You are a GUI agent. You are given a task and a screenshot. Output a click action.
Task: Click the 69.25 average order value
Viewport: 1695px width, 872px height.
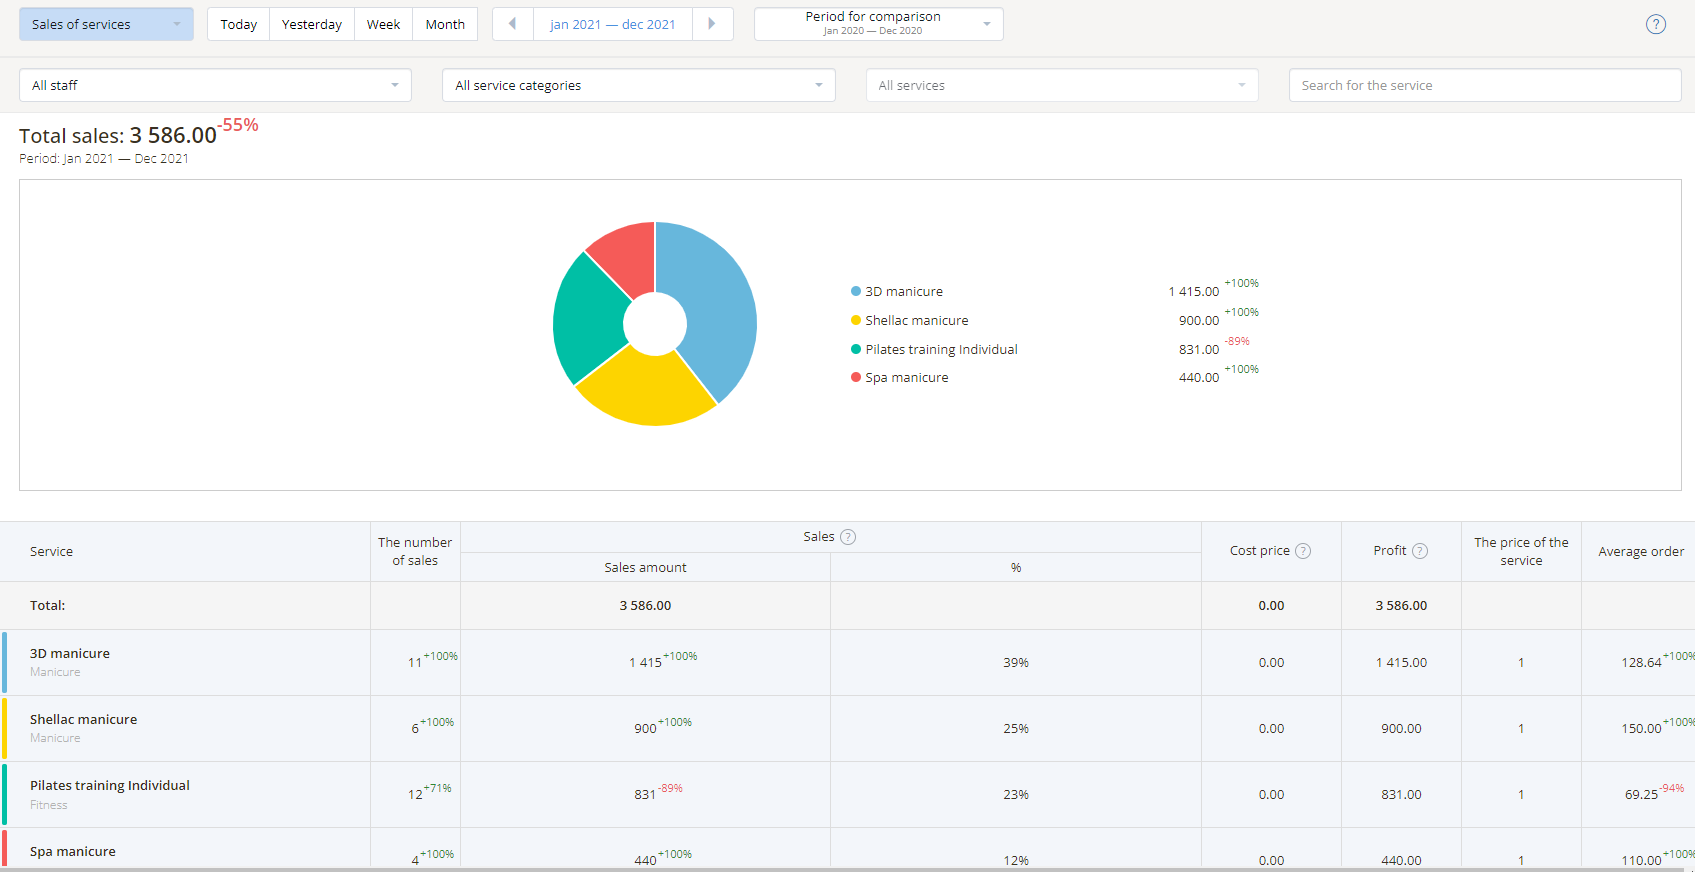click(x=1641, y=794)
